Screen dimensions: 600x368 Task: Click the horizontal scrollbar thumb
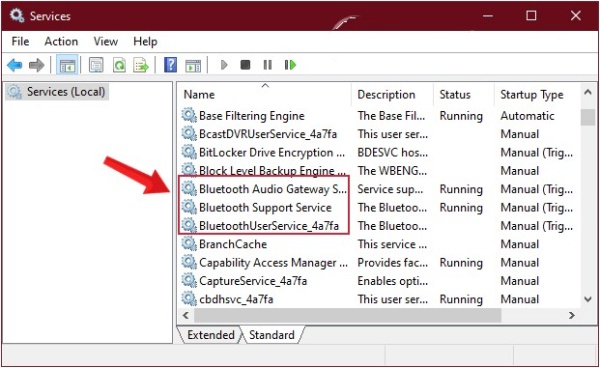347,315
